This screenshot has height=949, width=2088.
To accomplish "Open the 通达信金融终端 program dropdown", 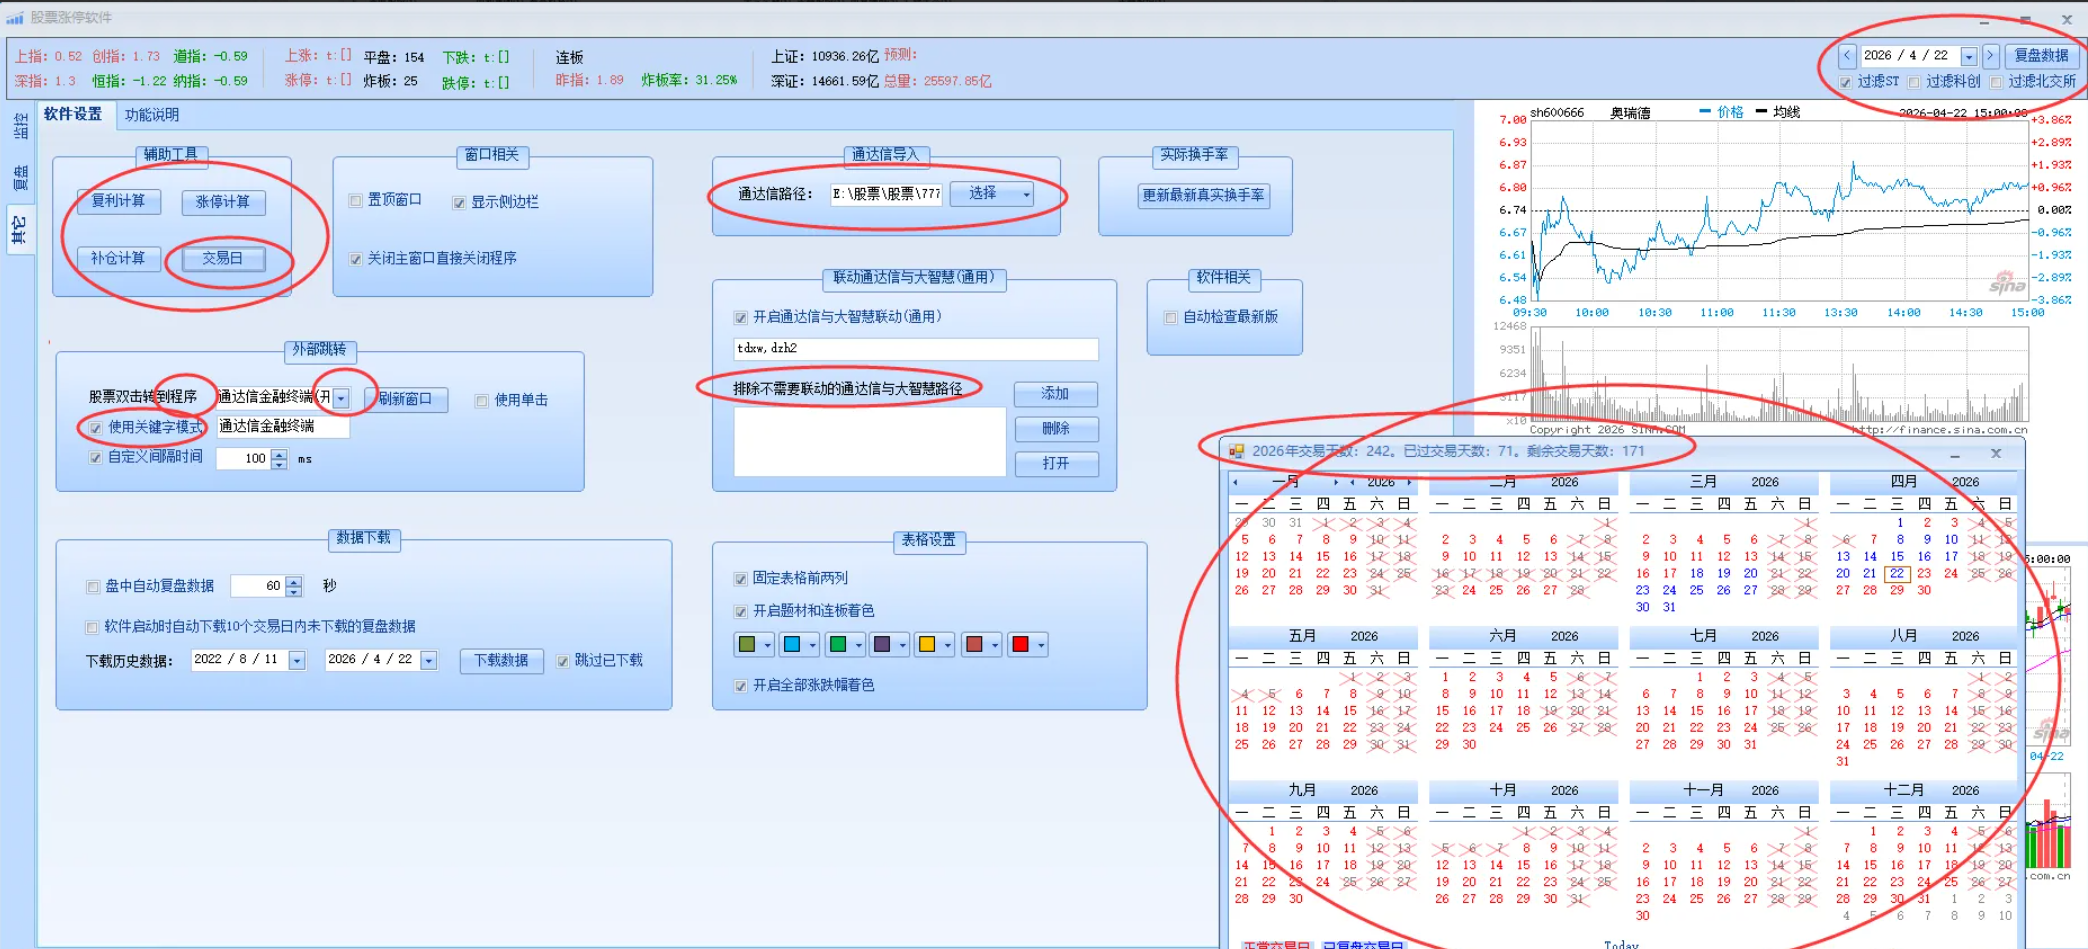I will pyautogui.click(x=342, y=397).
